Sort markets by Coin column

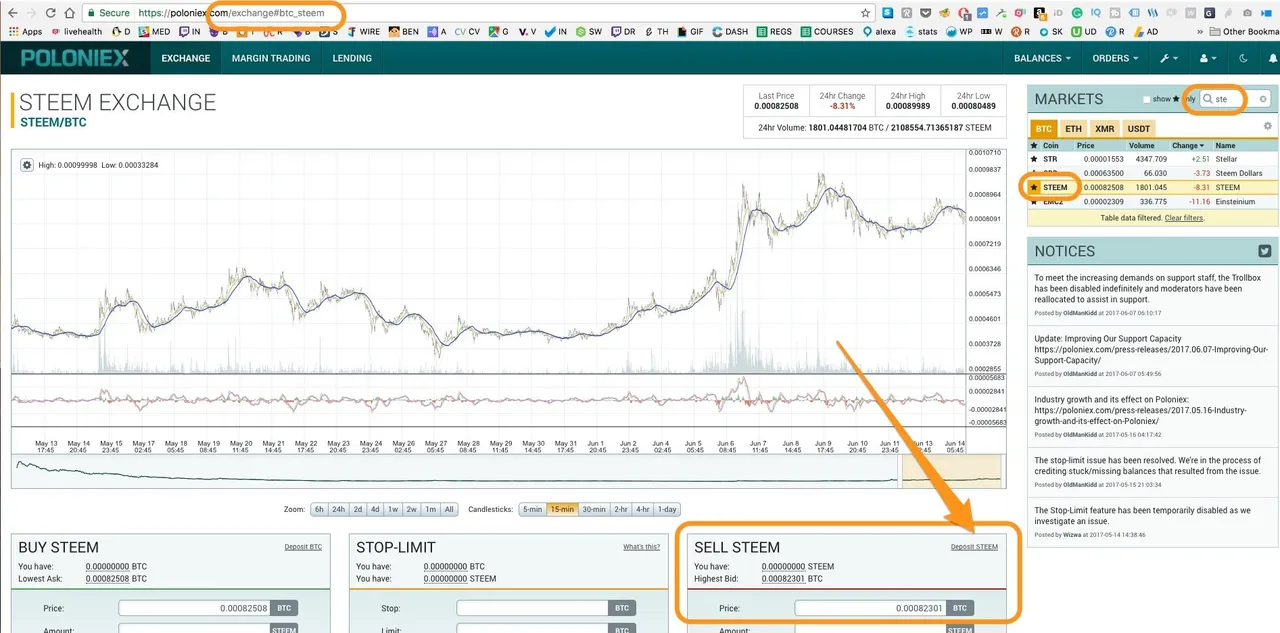[1051, 145]
